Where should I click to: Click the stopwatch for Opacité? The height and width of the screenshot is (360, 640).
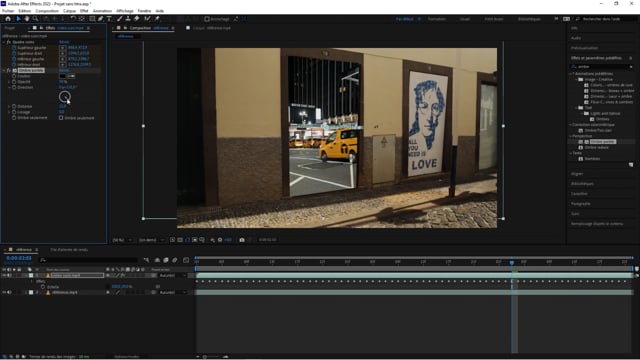click(14, 82)
